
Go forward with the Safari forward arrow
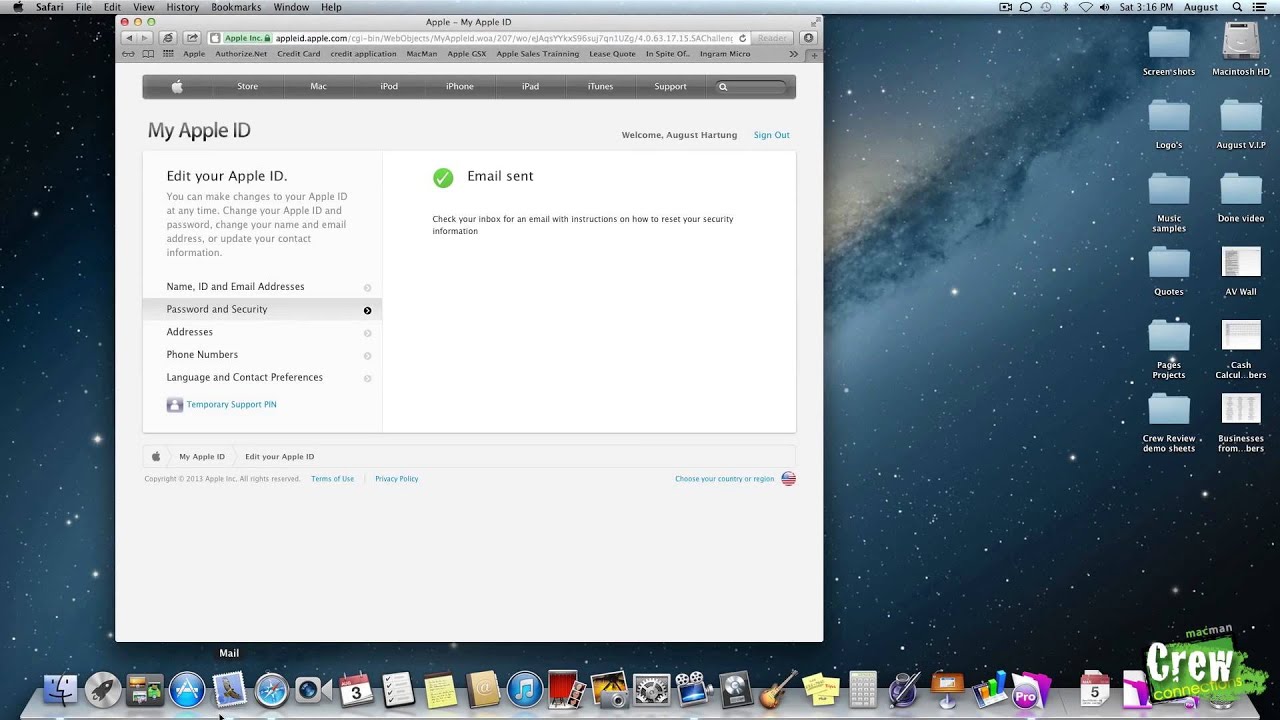click(144, 38)
